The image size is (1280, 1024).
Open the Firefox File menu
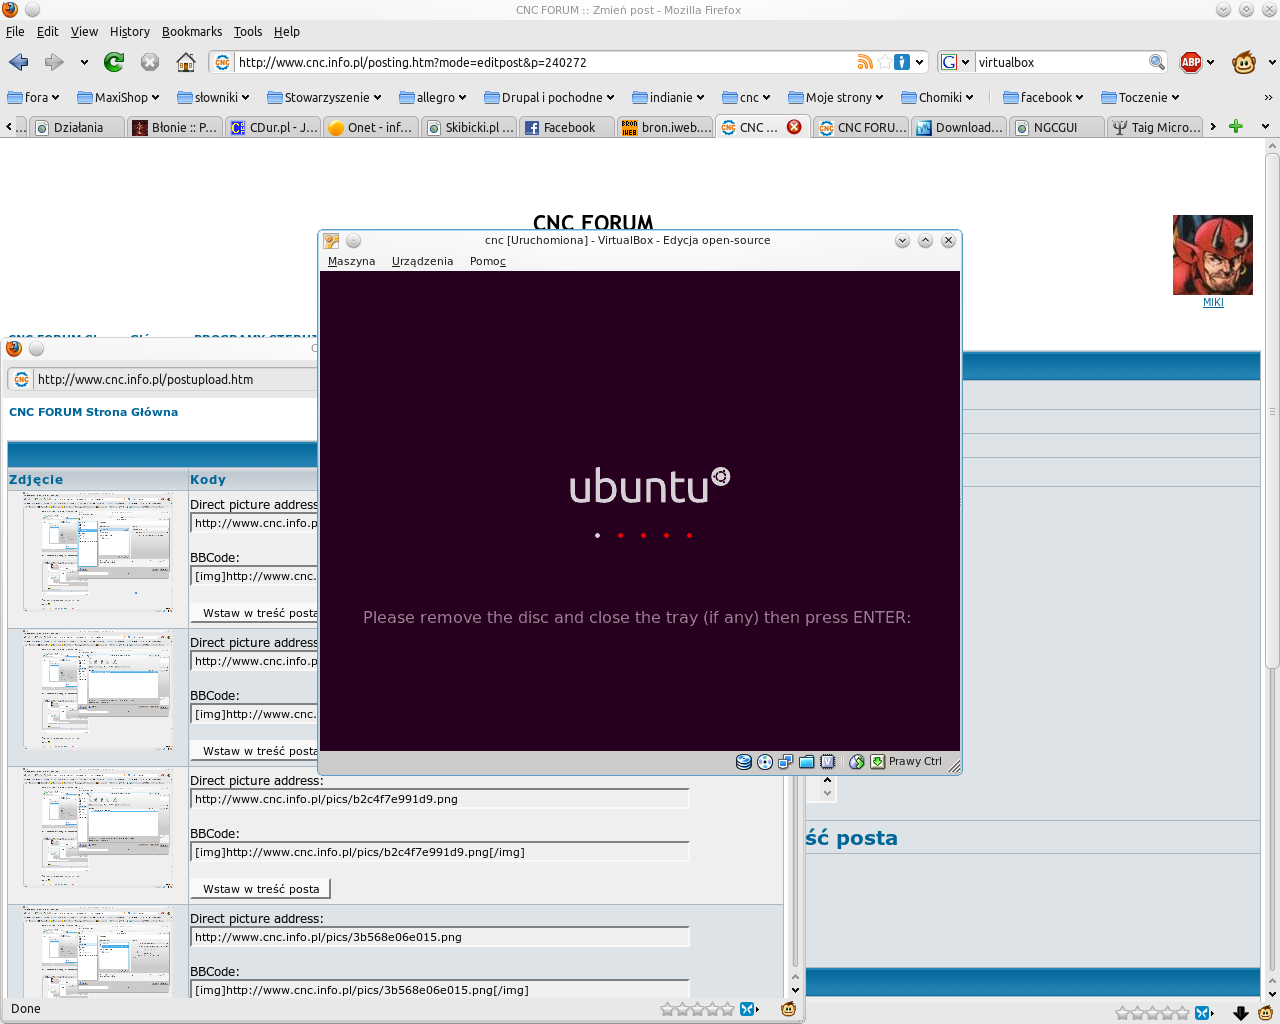click(15, 32)
